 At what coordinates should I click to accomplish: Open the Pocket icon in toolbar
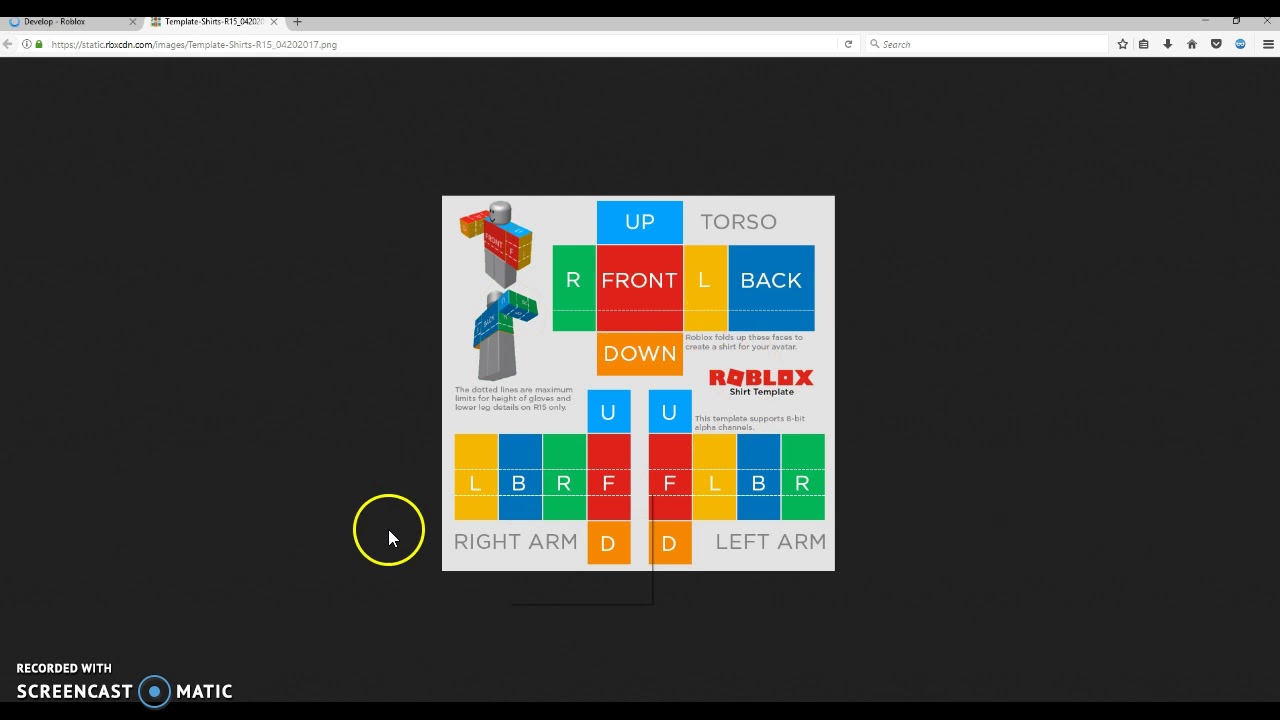pyautogui.click(x=1216, y=44)
